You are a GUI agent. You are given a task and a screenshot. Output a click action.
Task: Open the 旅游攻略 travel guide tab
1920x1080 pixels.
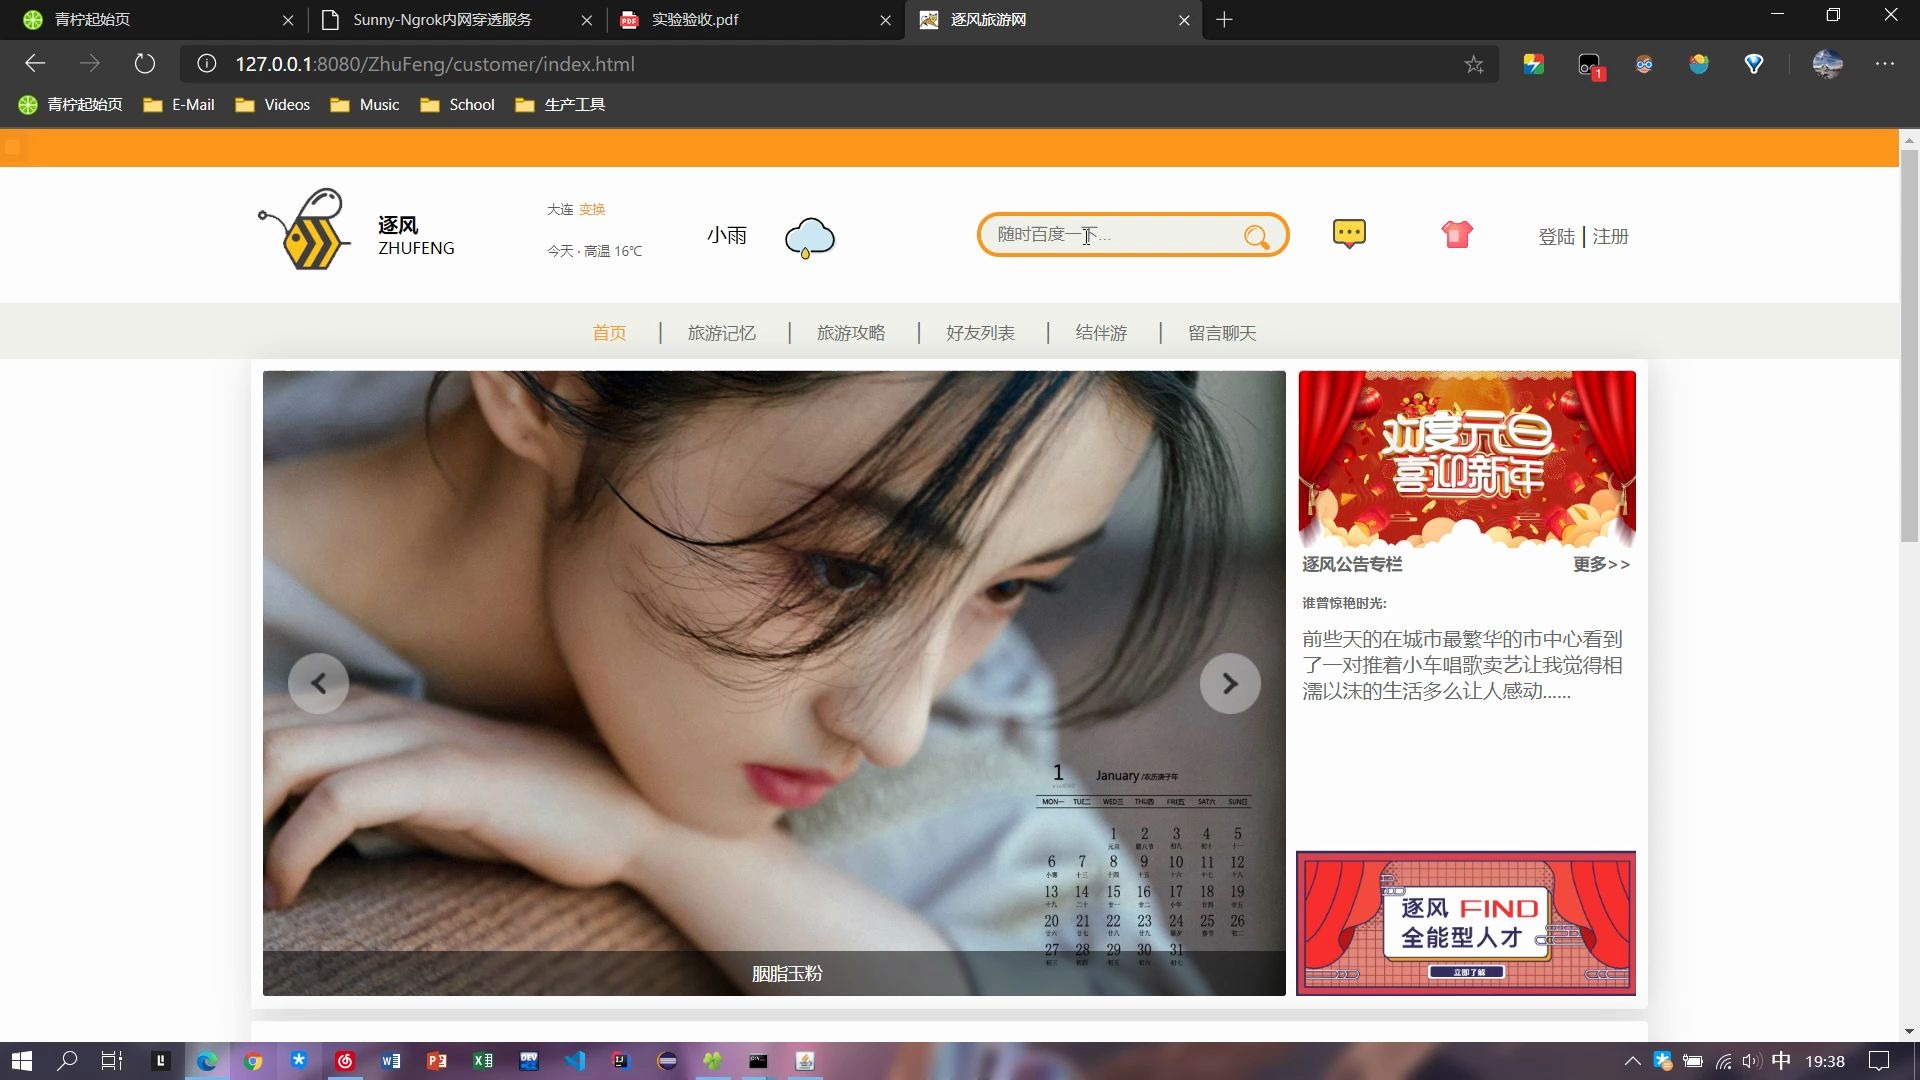pos(851,332)
